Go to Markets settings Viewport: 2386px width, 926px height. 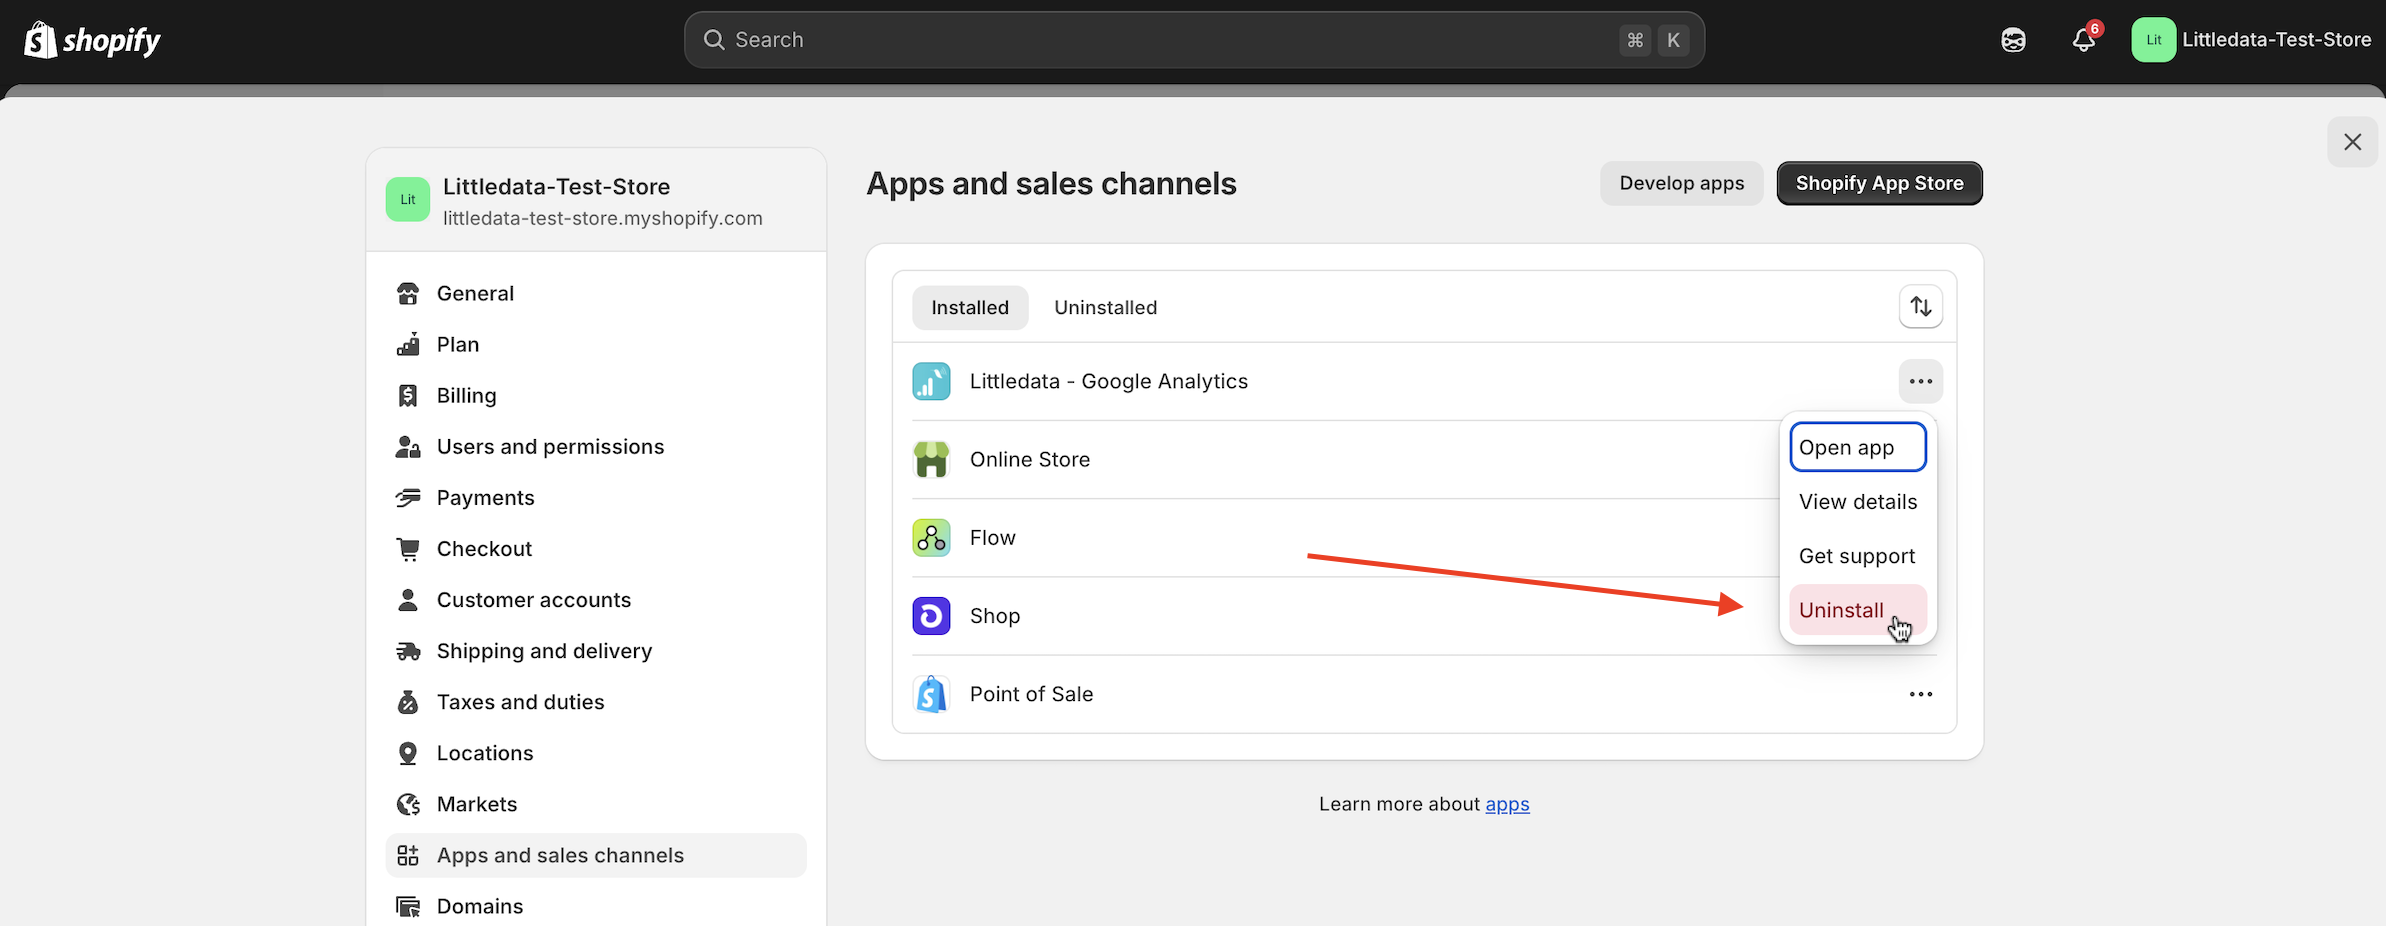(595, 803)
